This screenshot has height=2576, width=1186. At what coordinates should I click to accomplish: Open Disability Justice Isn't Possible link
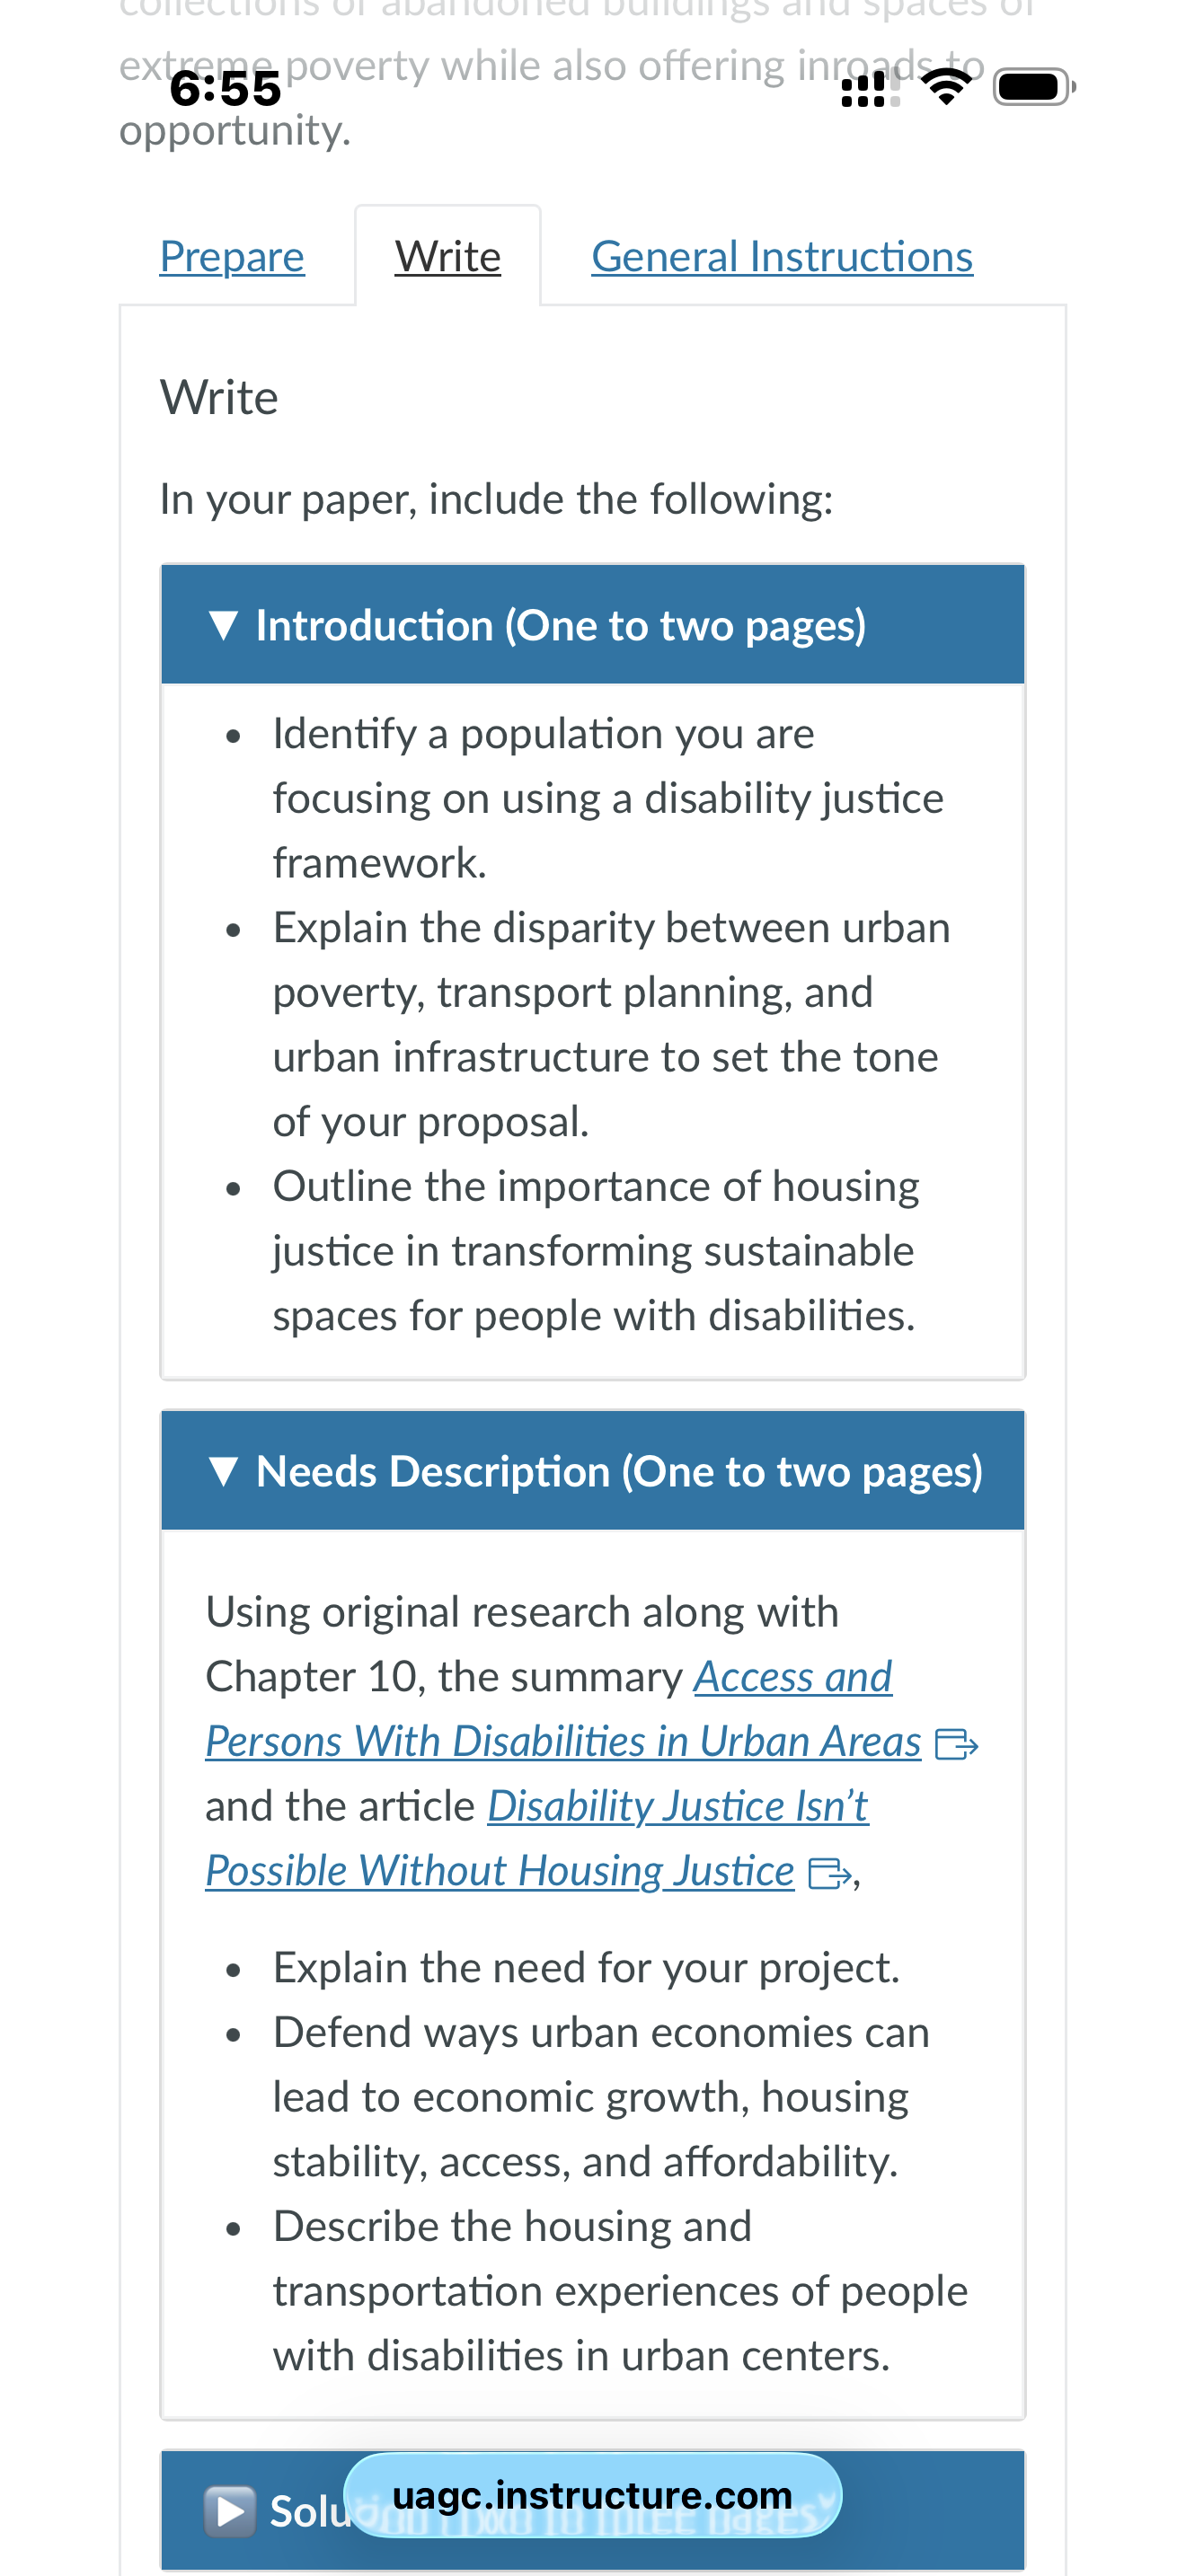tap(537, 1838)
